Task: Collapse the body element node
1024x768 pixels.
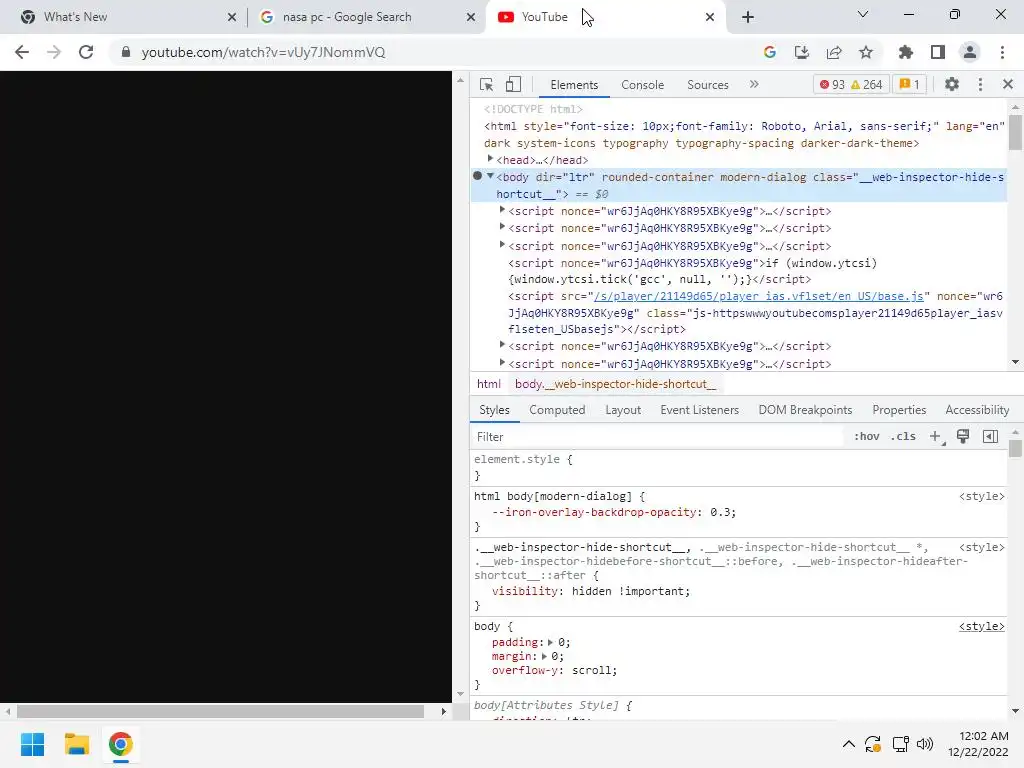Action: tap(490, 176)
